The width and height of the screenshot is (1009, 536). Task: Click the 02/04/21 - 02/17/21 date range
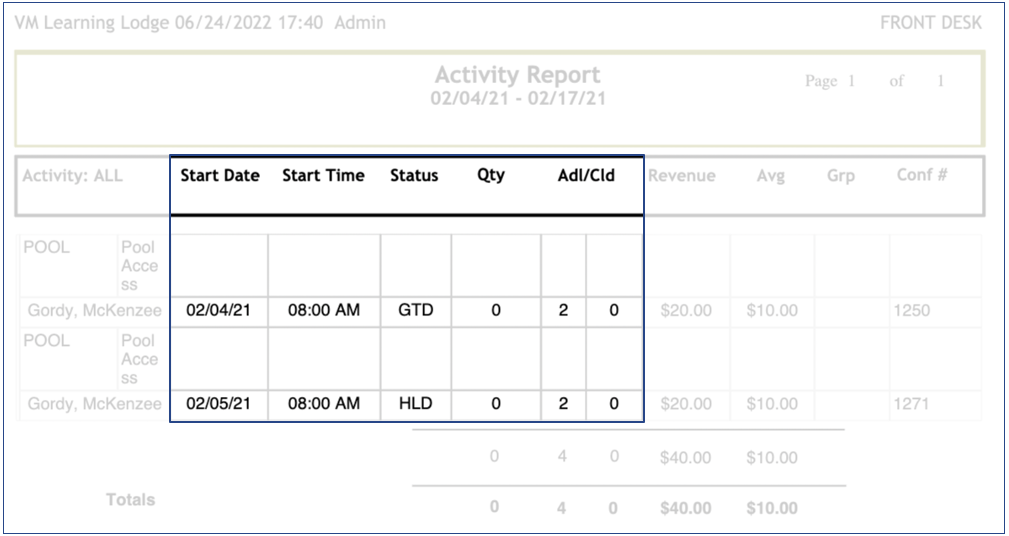tap(518, 99)
